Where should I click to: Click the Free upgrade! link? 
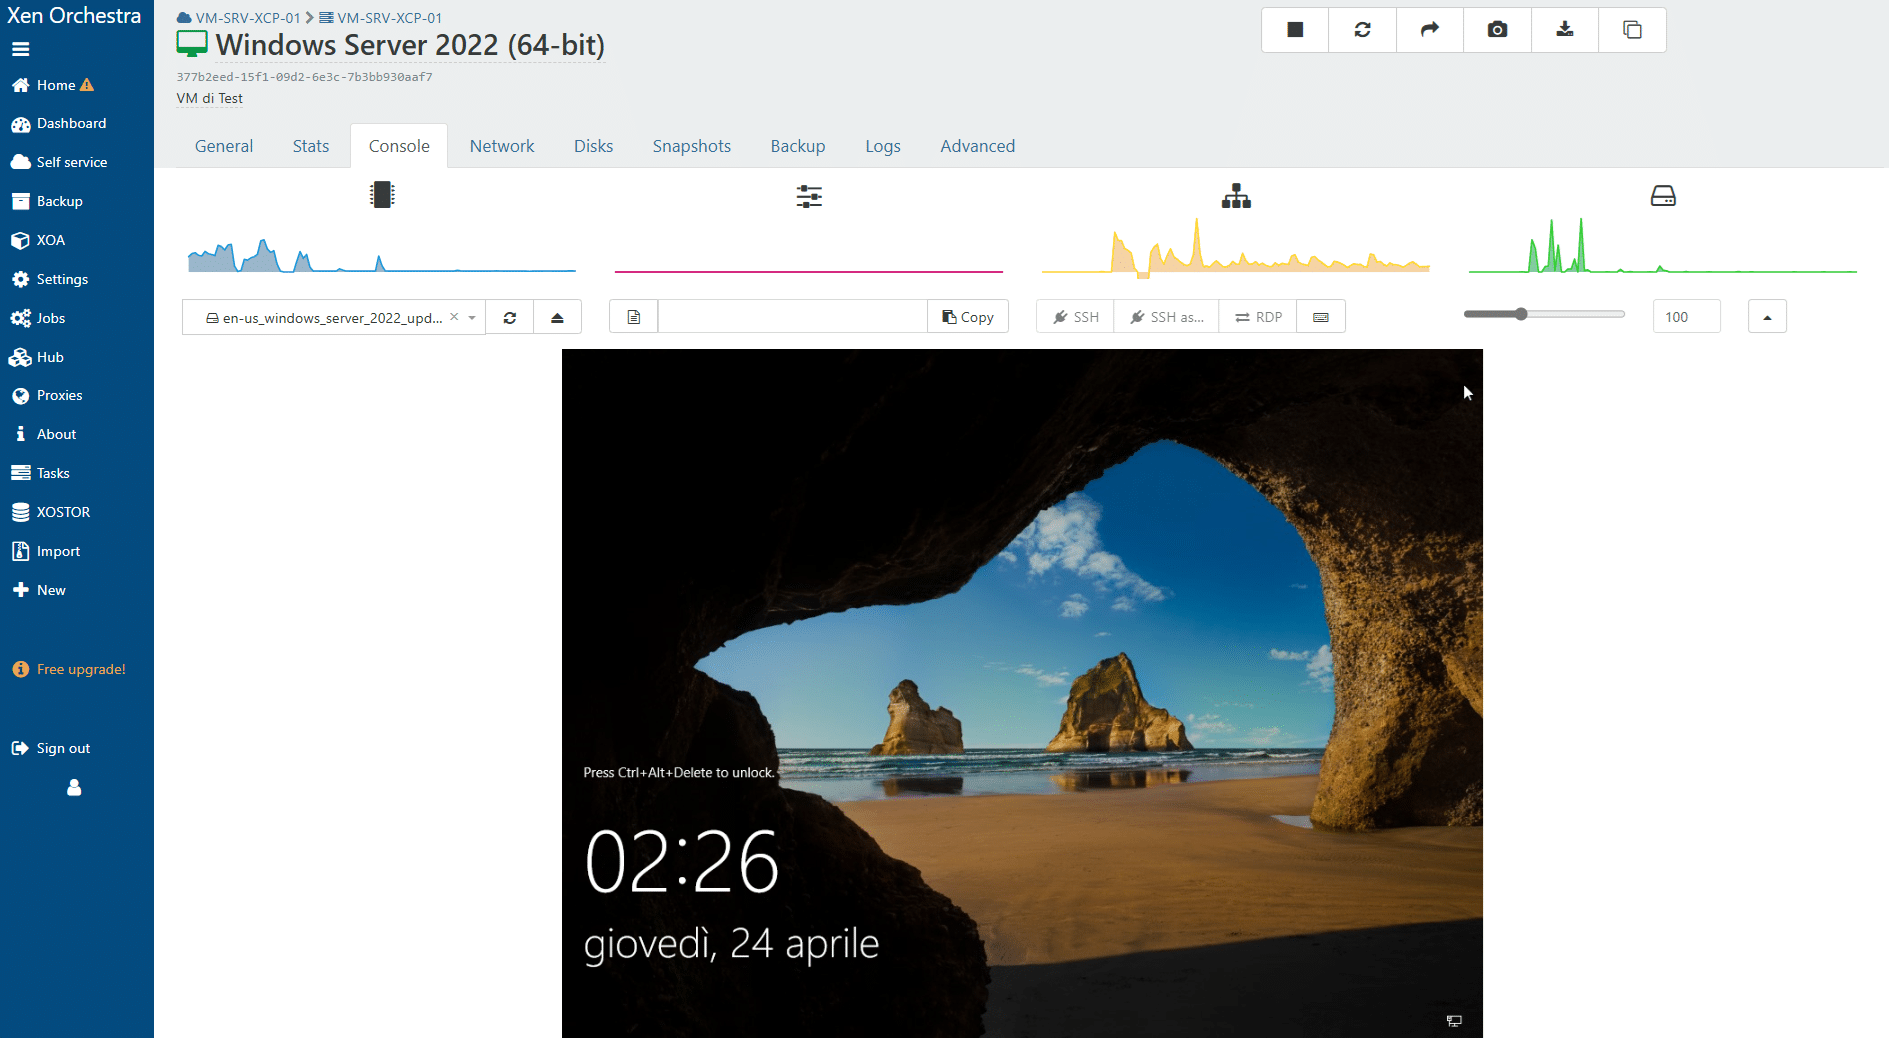[x=69, y=669]
